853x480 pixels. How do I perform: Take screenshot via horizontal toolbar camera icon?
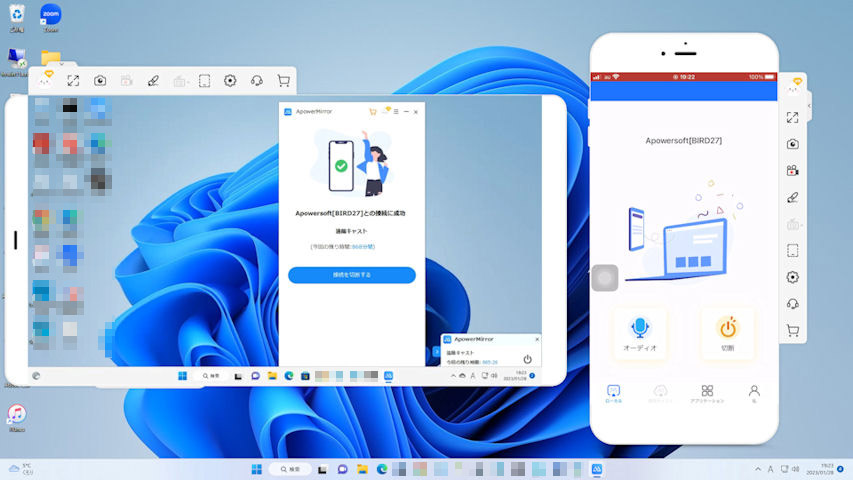(100, 81)
